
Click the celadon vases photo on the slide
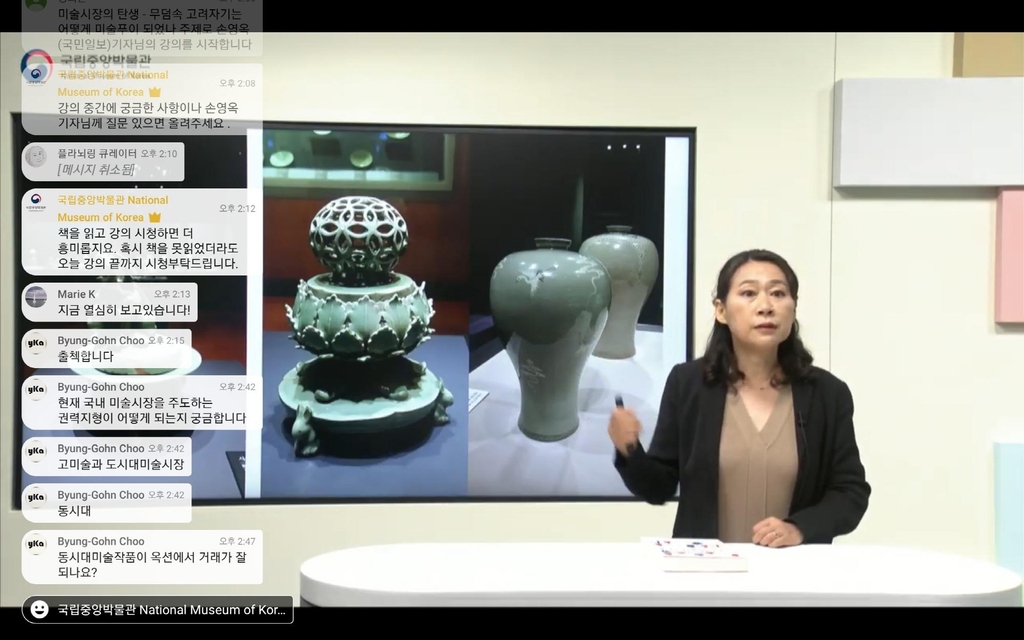pyautogui.click(x=567, y=313)
